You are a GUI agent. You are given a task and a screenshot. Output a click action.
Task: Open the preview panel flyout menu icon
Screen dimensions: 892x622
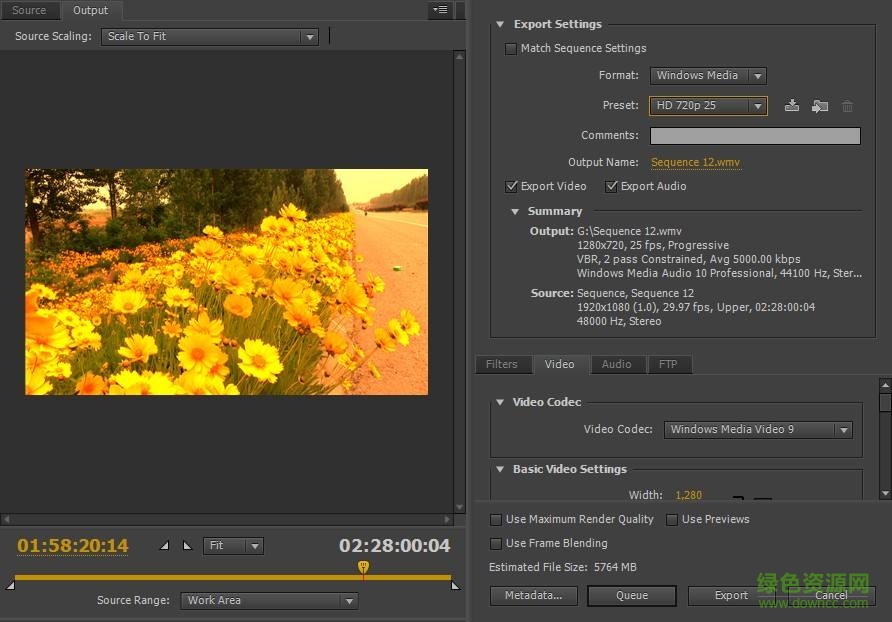tap(440, 10)
